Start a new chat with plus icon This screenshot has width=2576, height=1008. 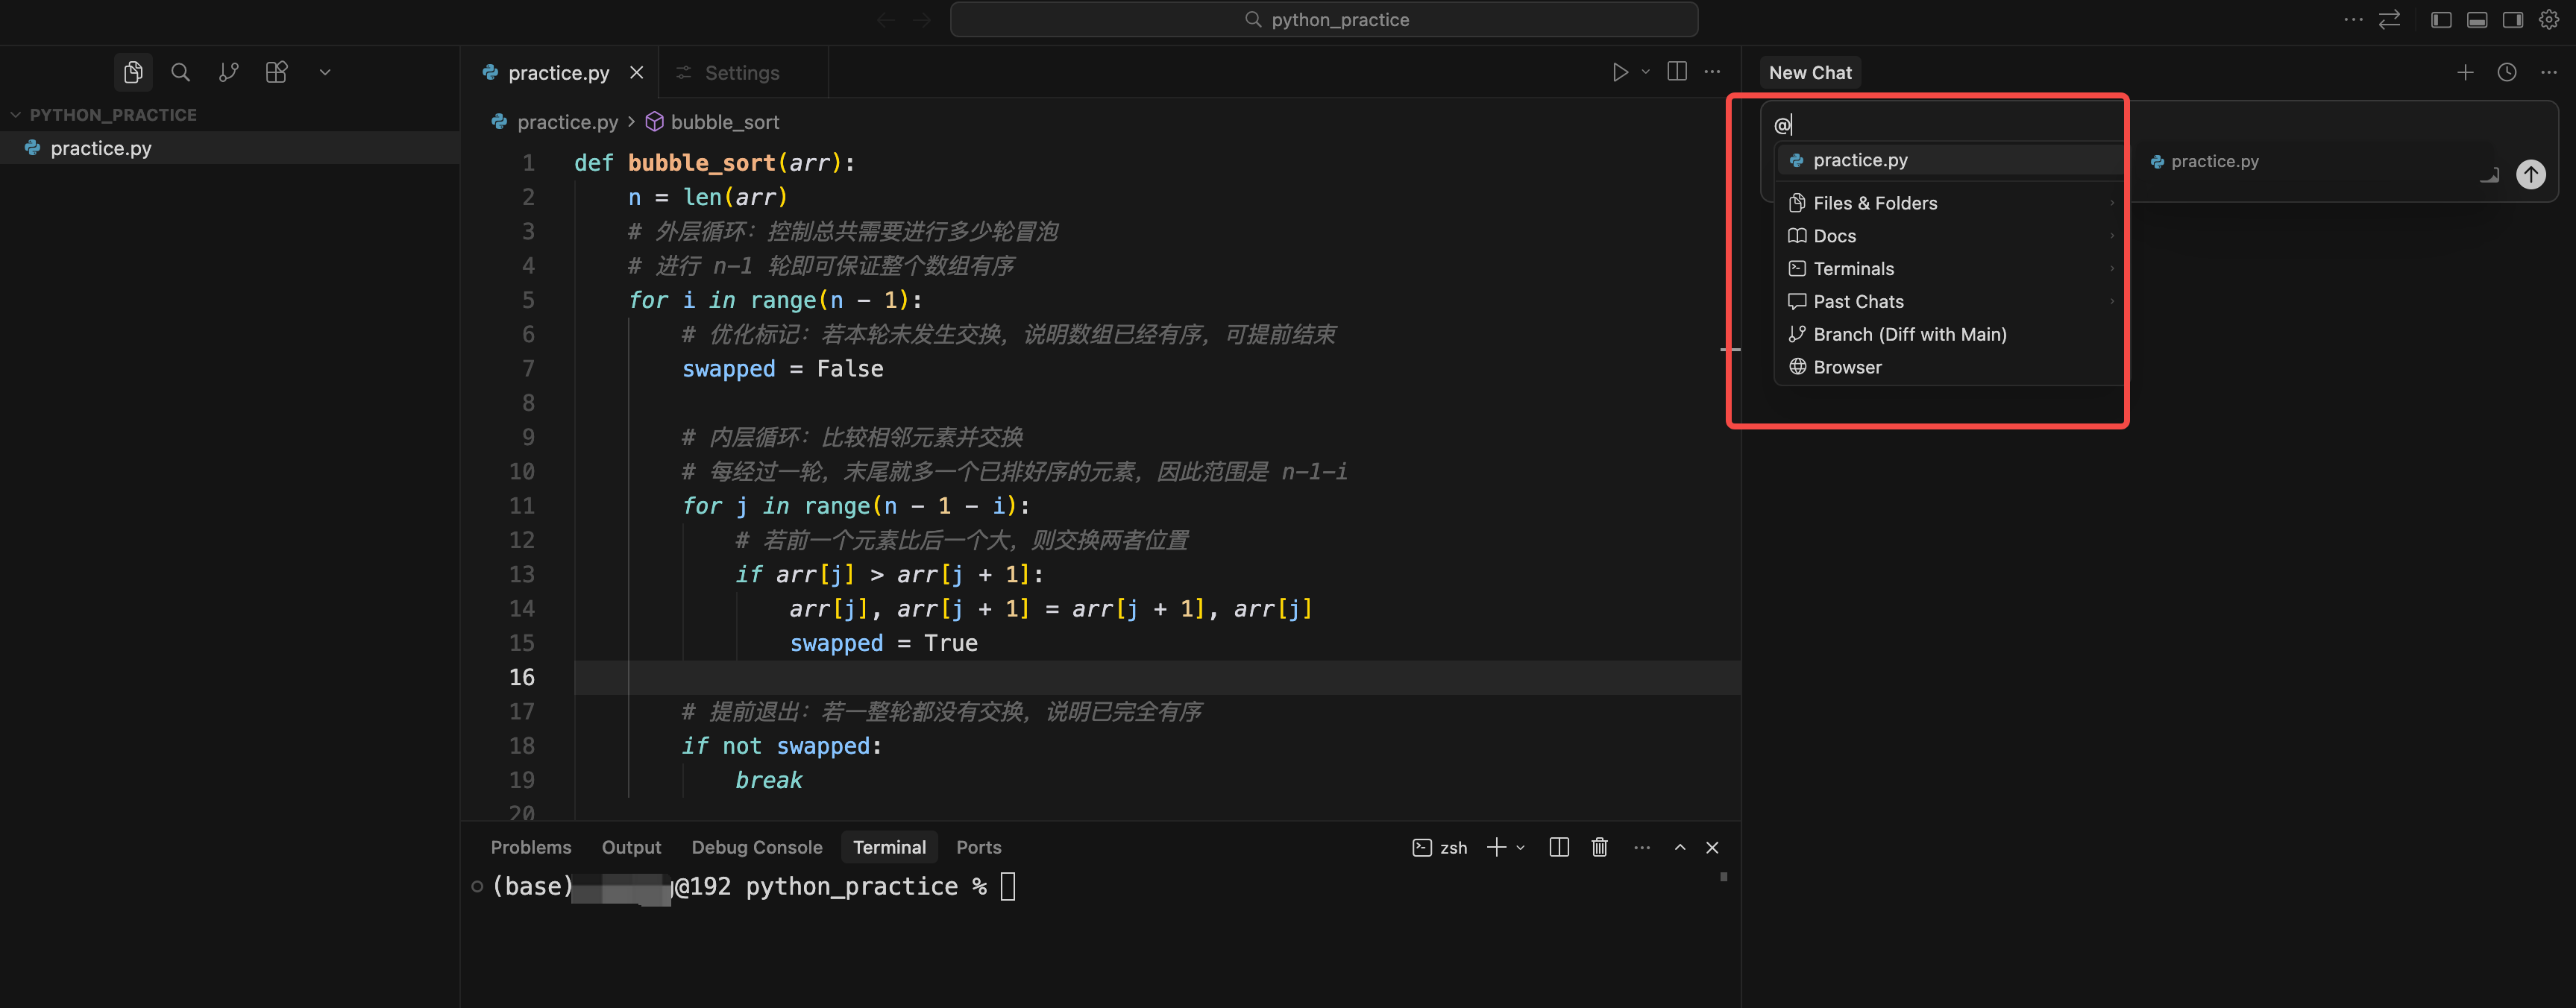point(2465,72)
